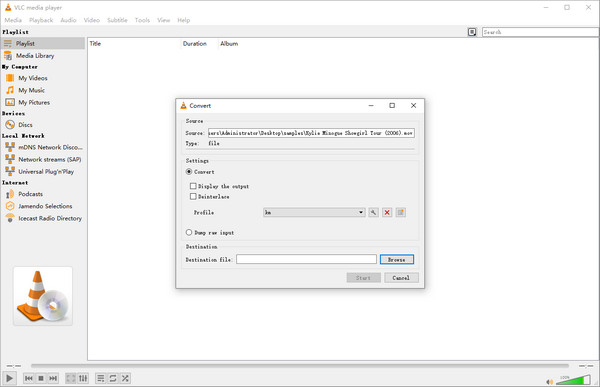Viewport: 600px width, 387px height.
Task: Click the playback seek bar
Action: point(300,366)
